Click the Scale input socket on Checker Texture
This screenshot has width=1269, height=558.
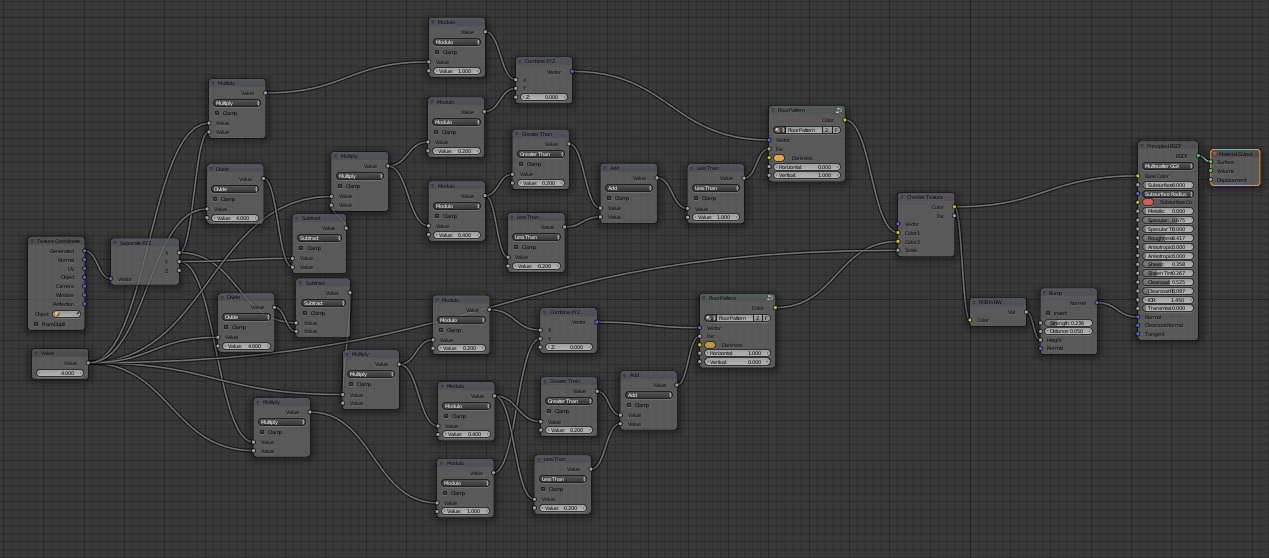pyautogui.click(x=898, y=250)
